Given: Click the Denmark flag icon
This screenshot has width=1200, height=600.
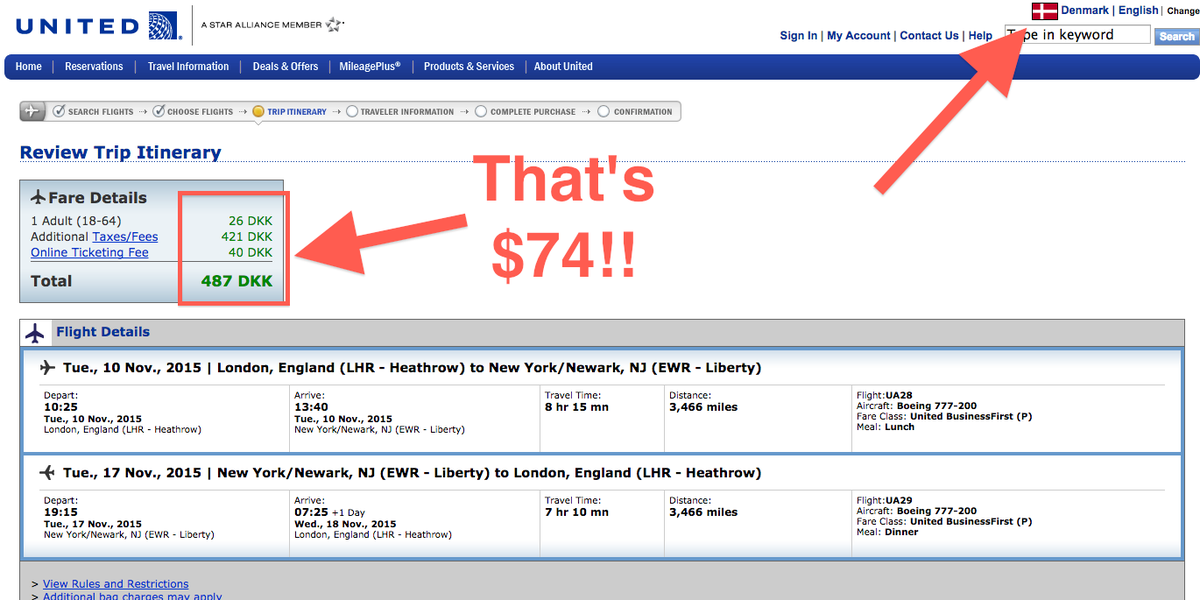Looking at the screenshot, I should (1045, 11).
